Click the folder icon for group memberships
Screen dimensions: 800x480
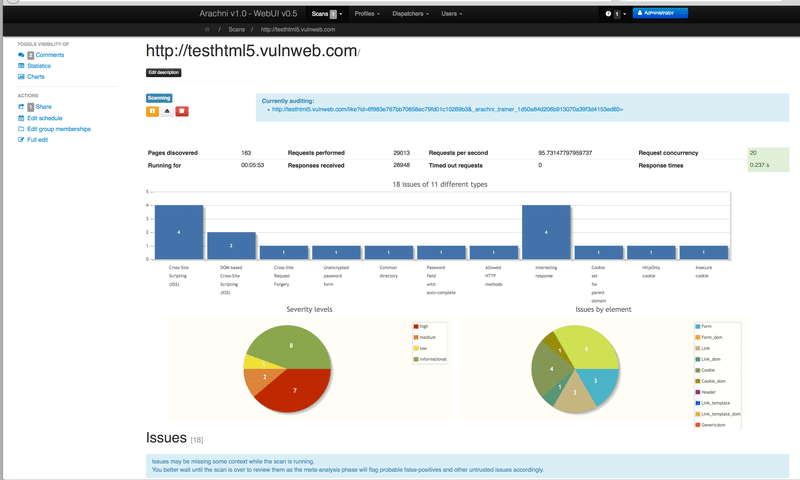[x=21, y=129]
